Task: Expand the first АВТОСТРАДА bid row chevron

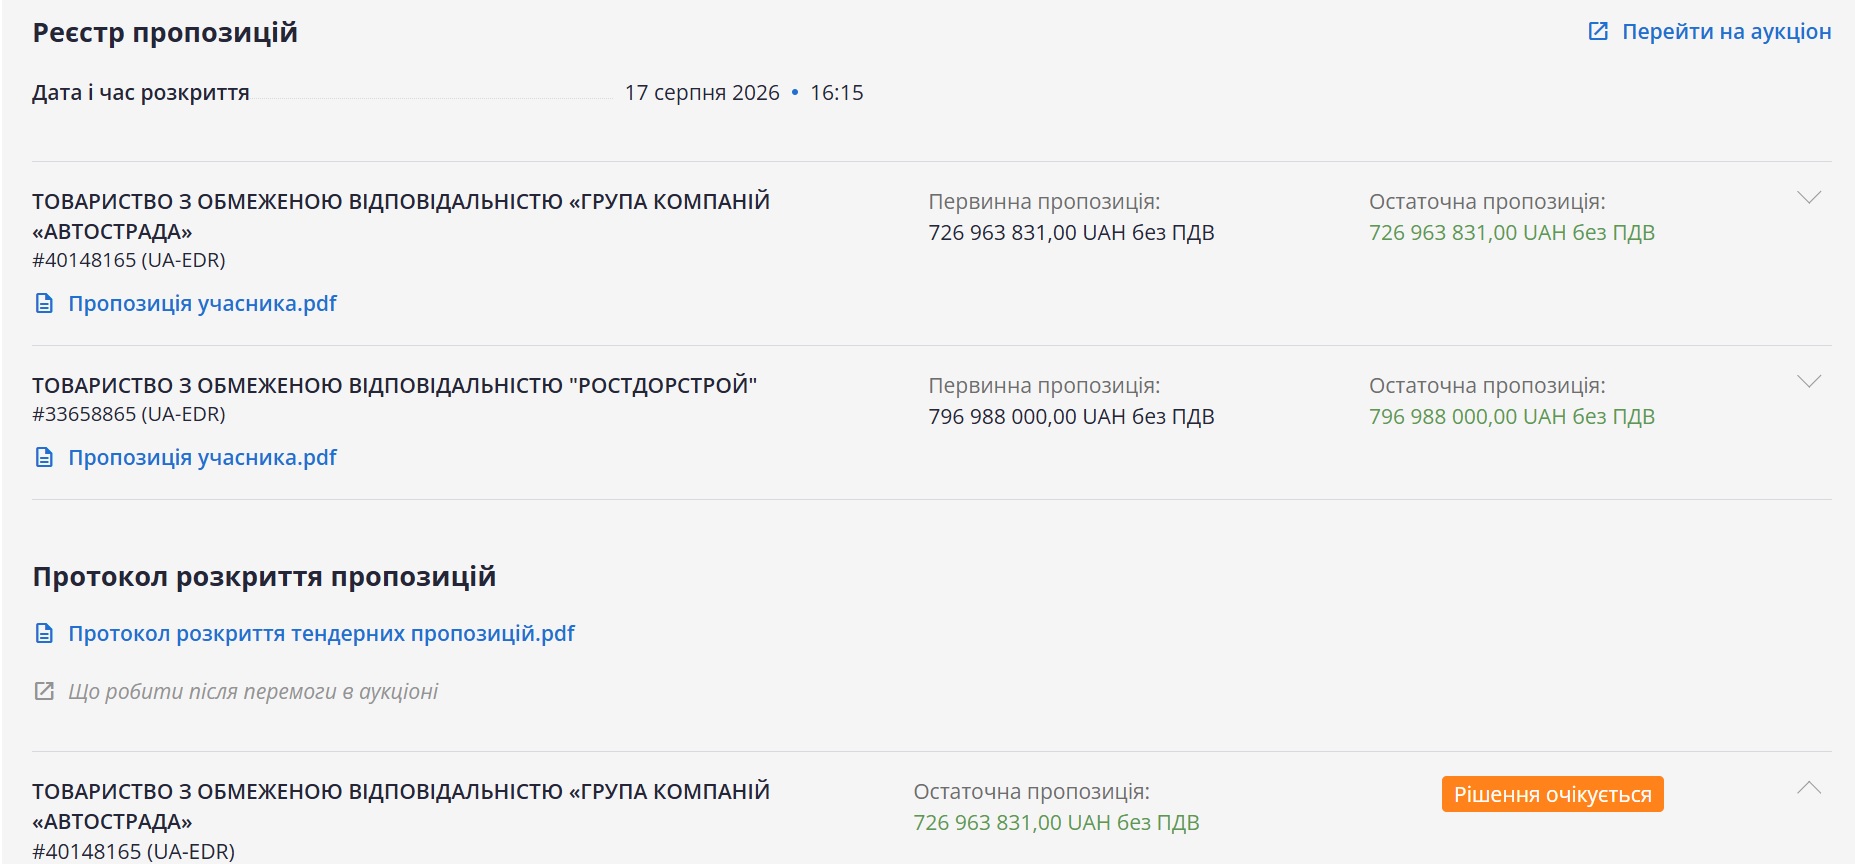Action: coord(1808,197)
